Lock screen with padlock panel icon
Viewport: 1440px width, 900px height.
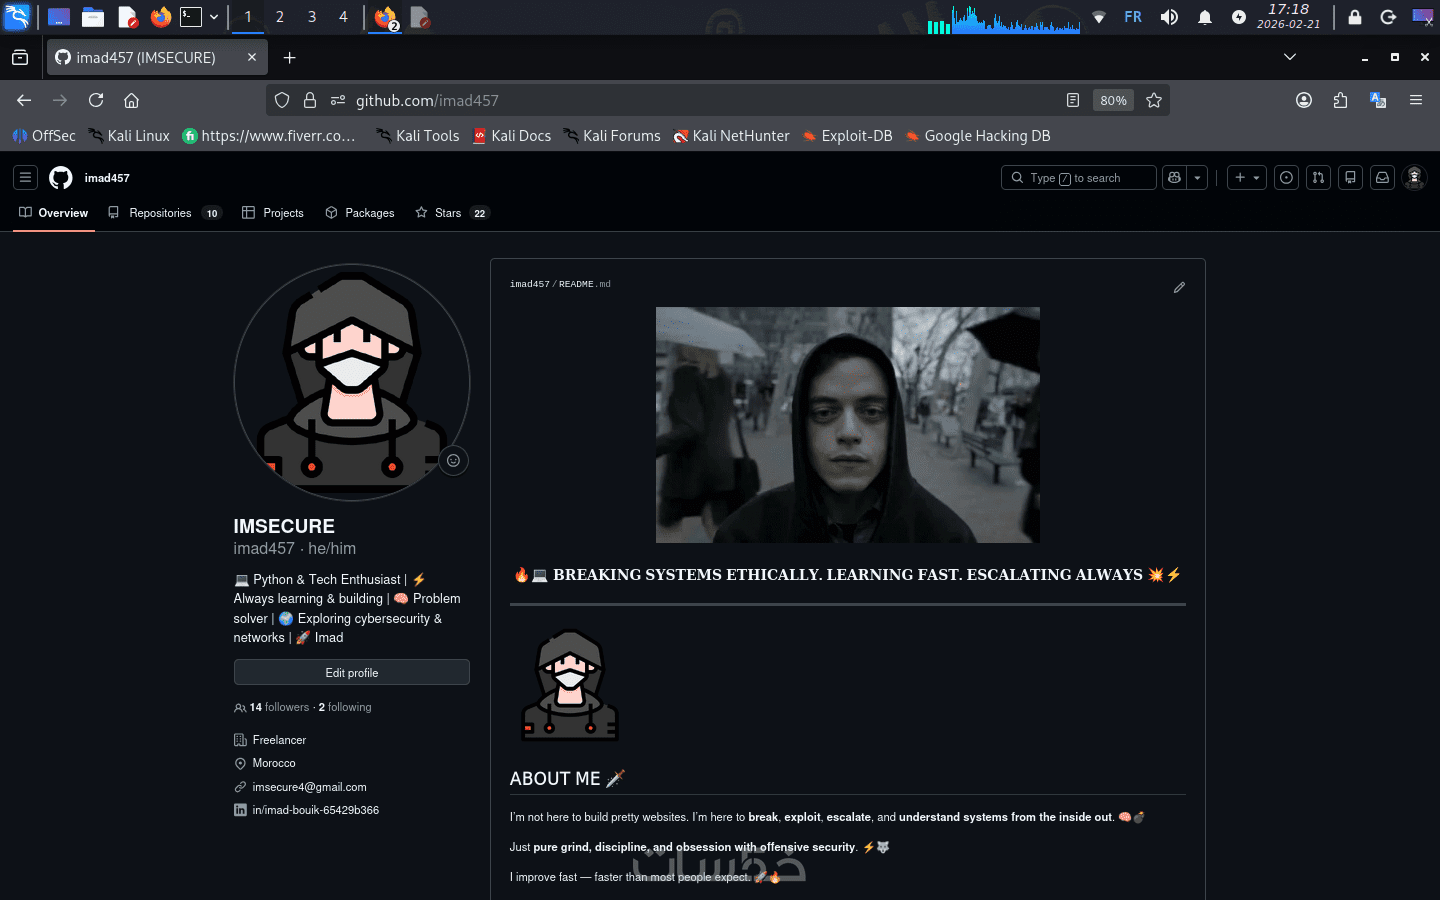click(x=1355, y=17)
